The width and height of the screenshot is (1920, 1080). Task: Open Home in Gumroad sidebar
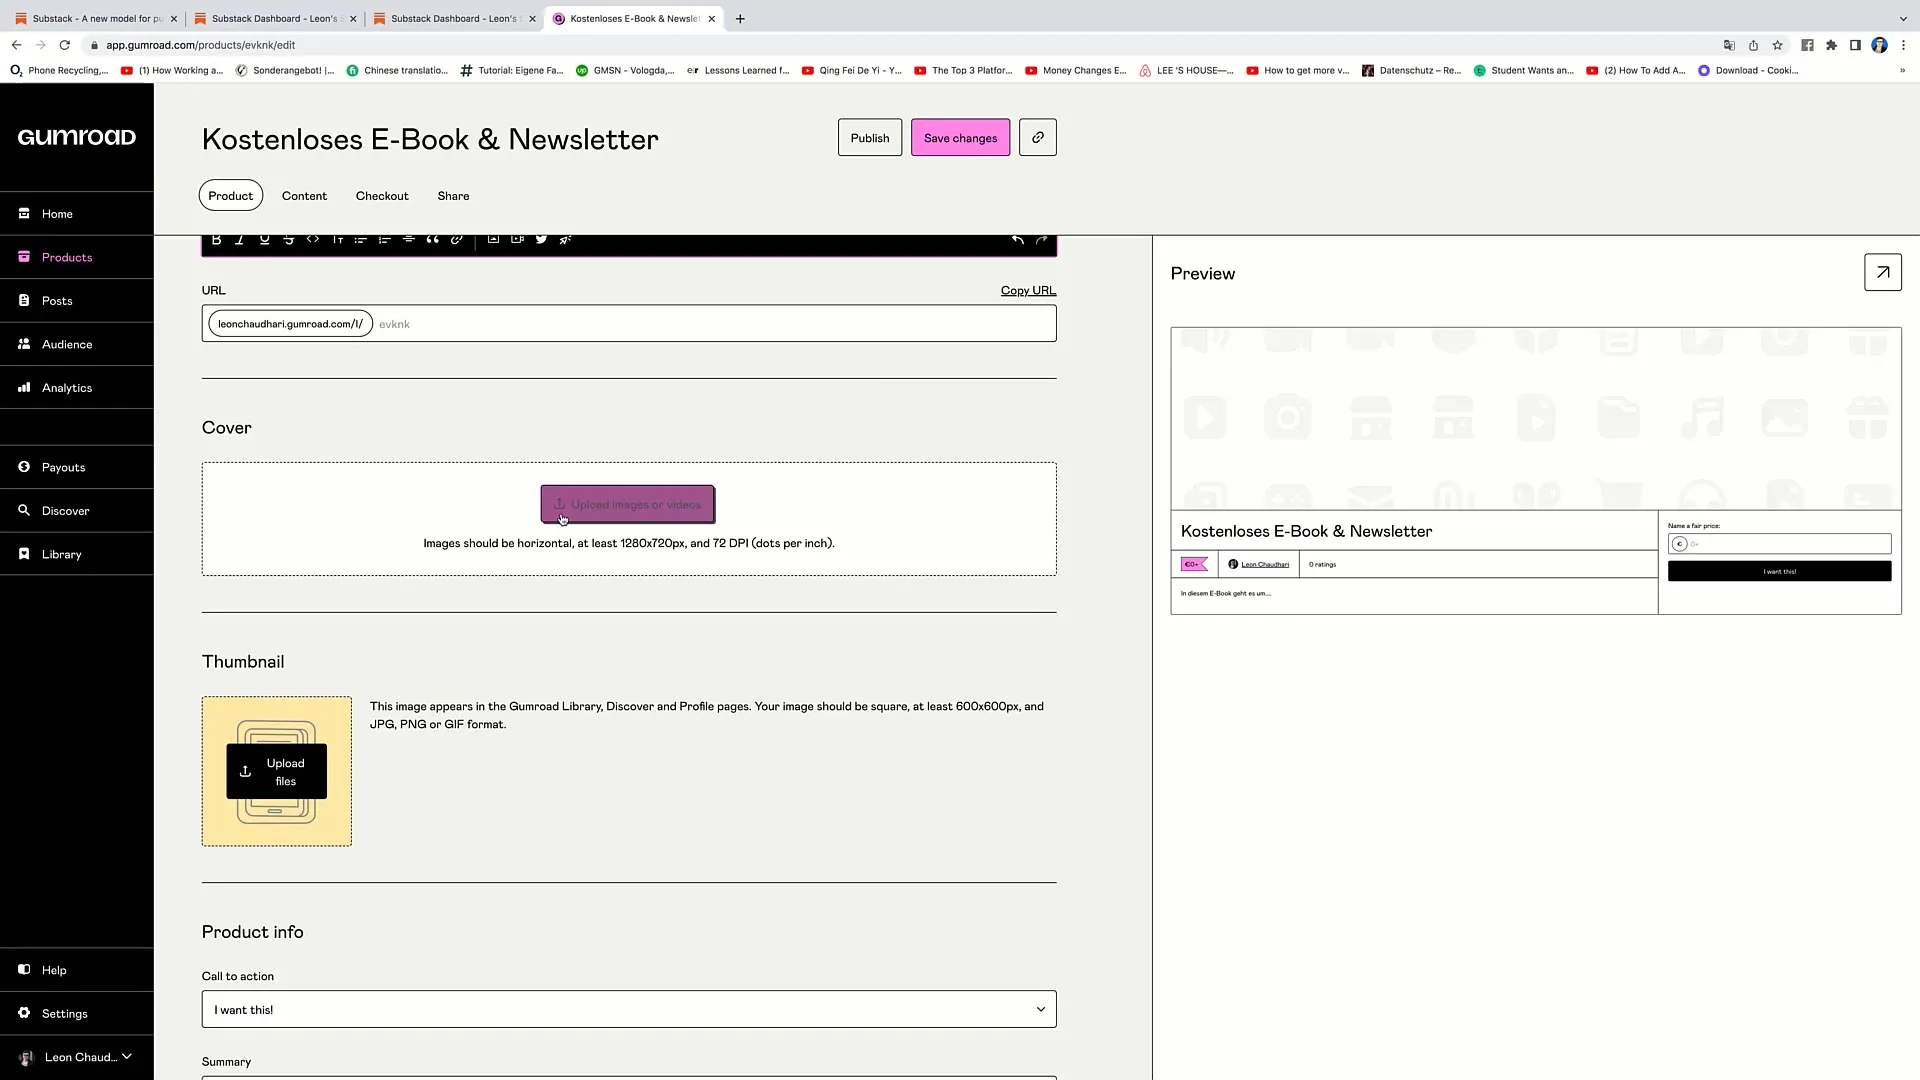point(77,214)
